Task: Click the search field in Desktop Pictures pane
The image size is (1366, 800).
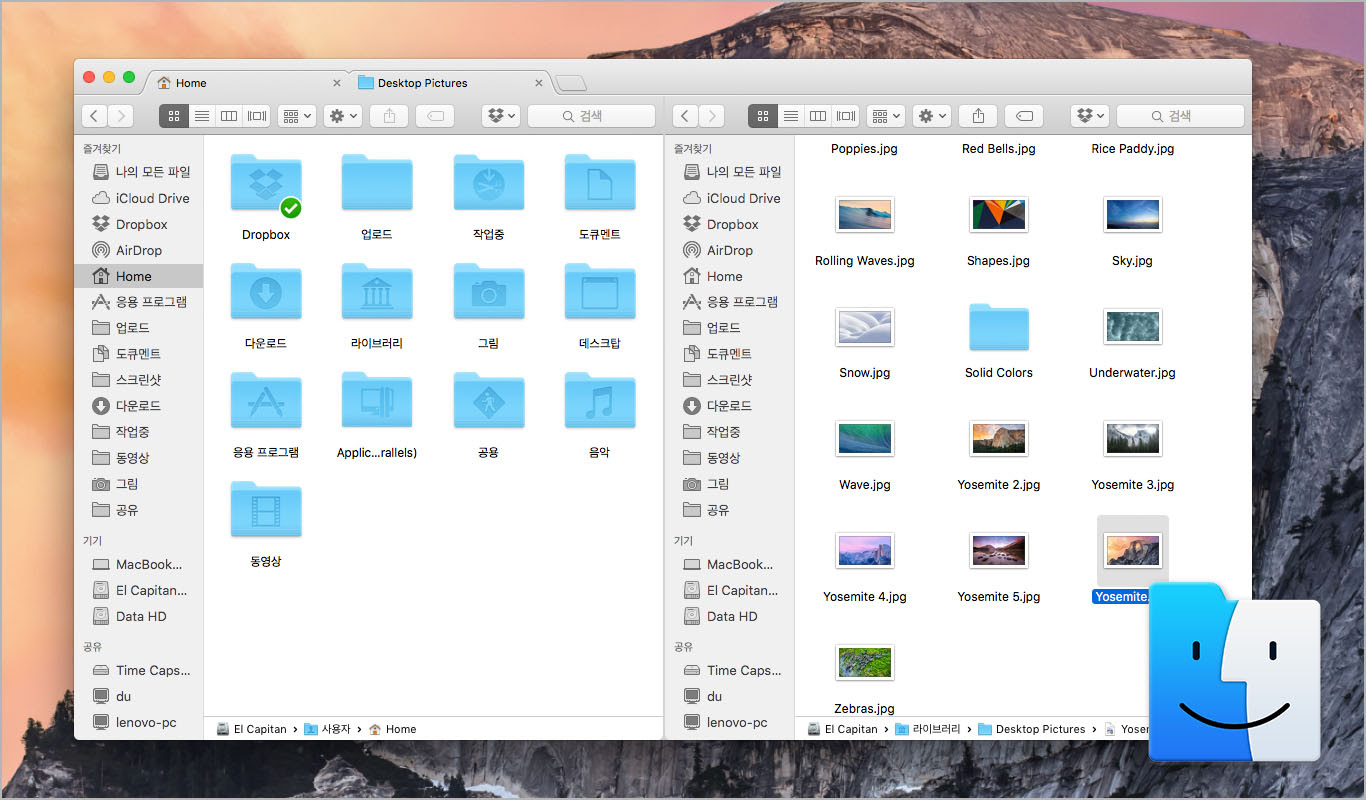Action: pyautogui.click(x=1180, y=116)
